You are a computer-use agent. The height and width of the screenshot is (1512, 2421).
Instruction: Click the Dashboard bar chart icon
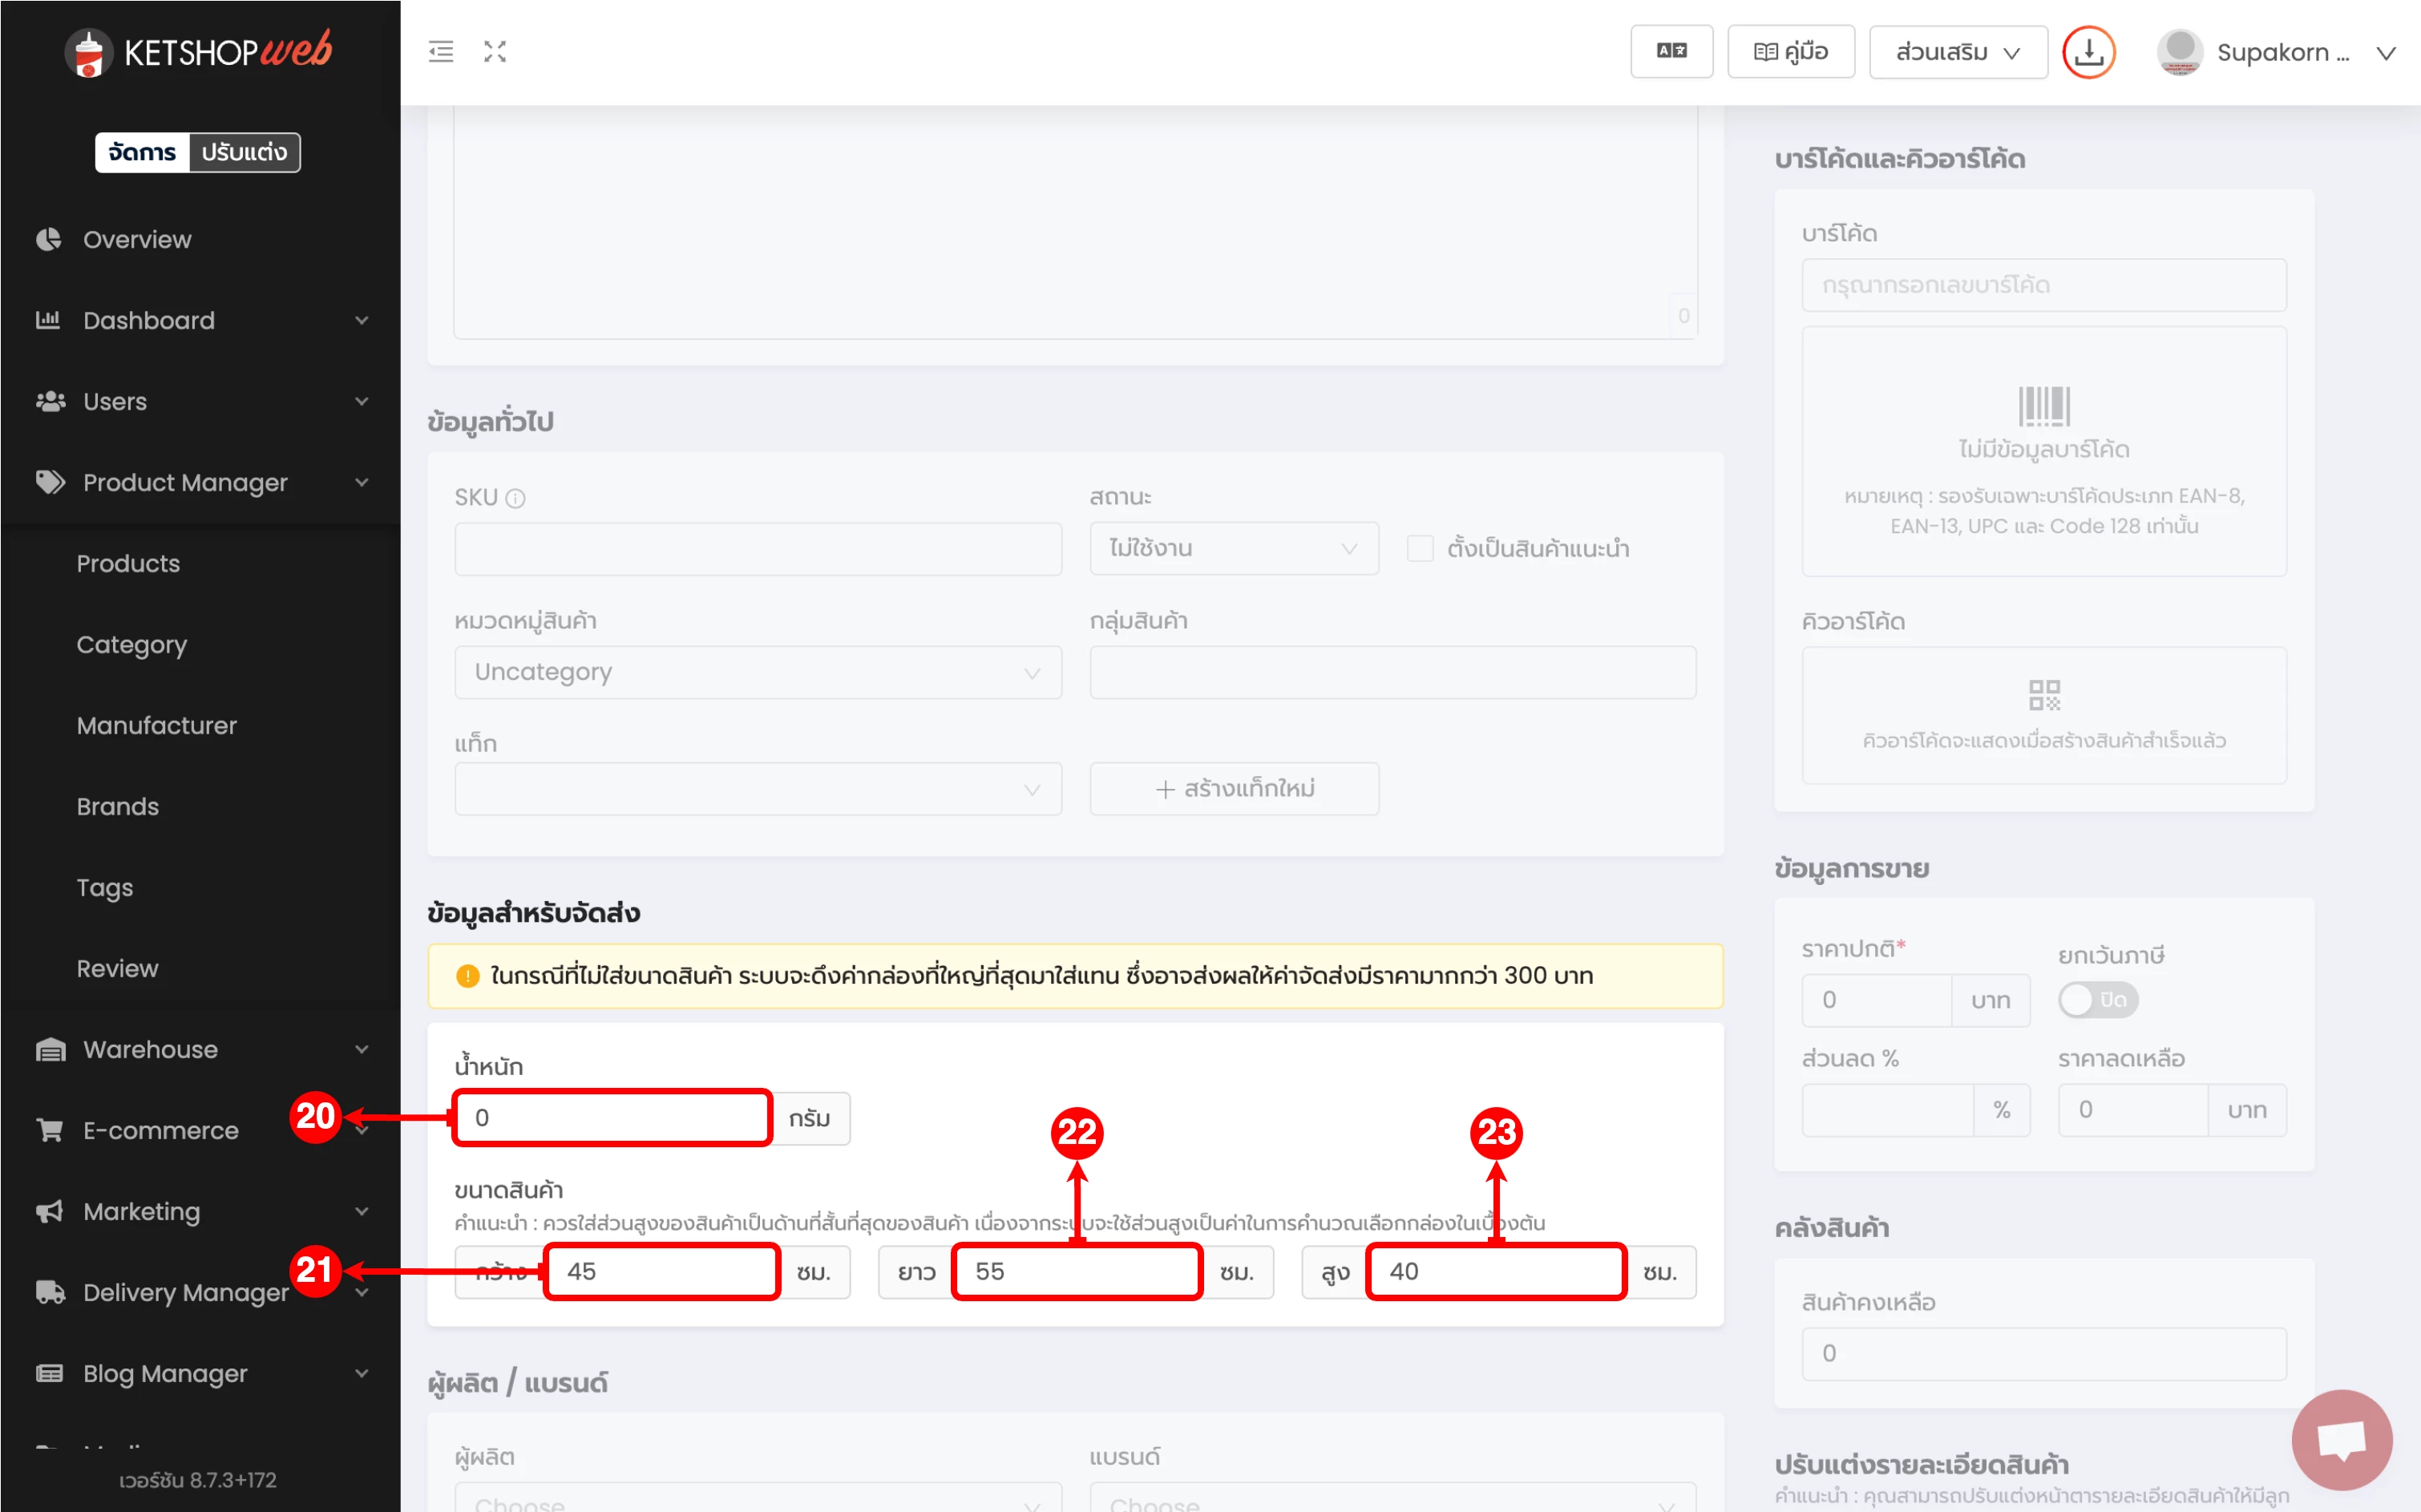coord(49,320)
